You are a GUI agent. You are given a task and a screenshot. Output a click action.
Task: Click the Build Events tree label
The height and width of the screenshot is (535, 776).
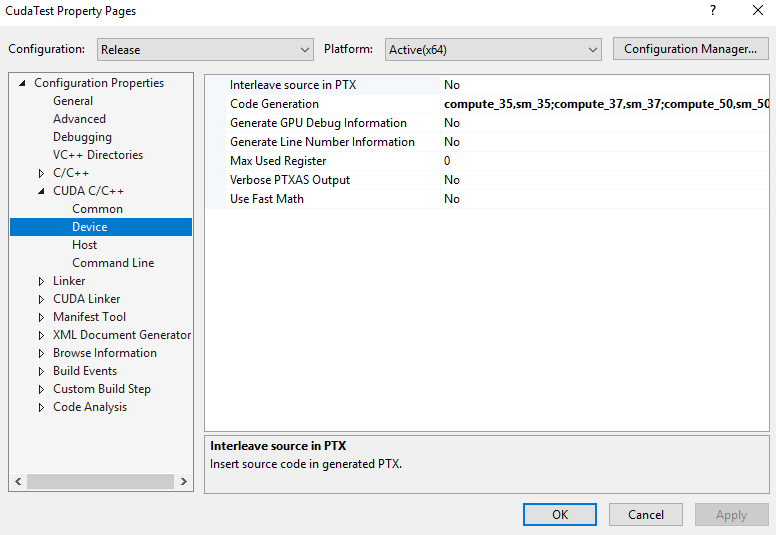pos(85,371)
